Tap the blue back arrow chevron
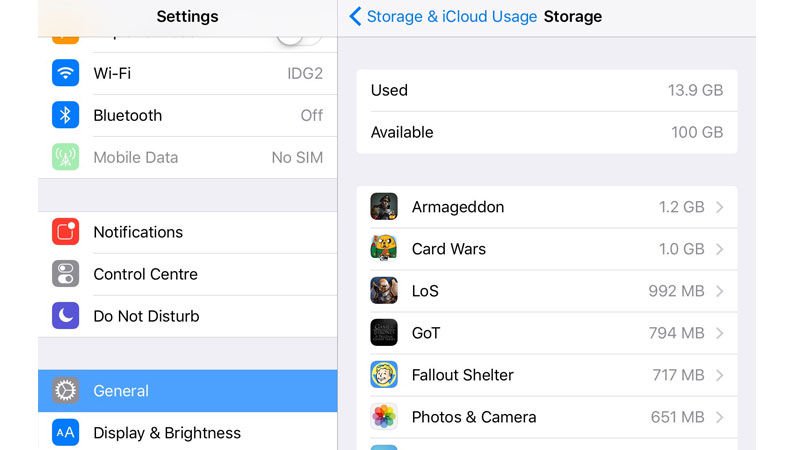Screen dimensions: 800x450 (355, 16)
